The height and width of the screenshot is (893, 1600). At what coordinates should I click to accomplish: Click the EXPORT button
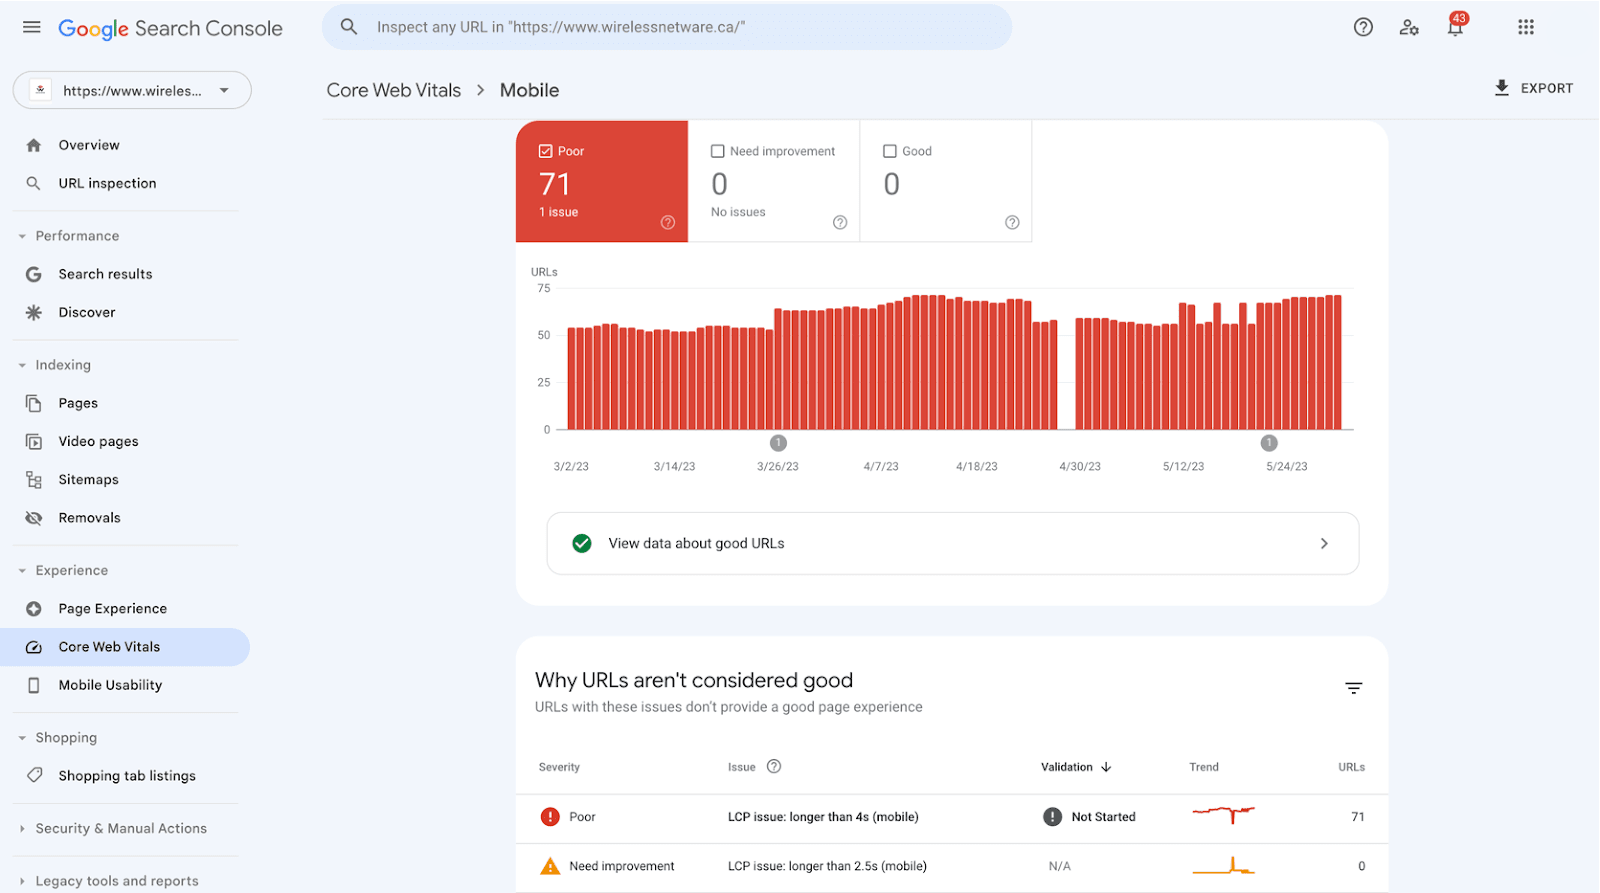coord(1533,88)
